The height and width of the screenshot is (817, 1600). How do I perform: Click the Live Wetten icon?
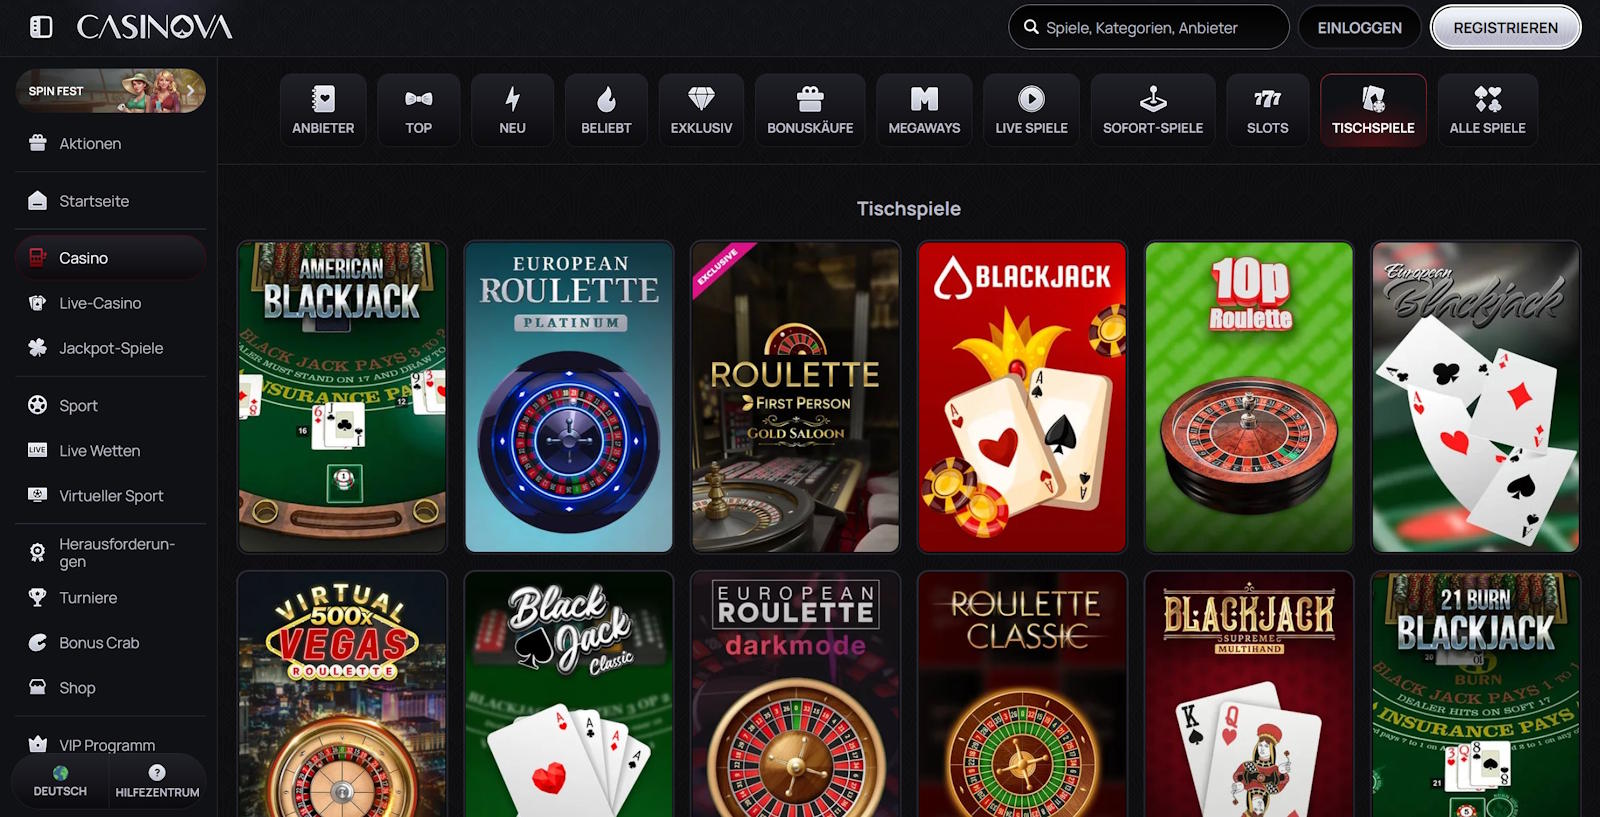(38, 450)
